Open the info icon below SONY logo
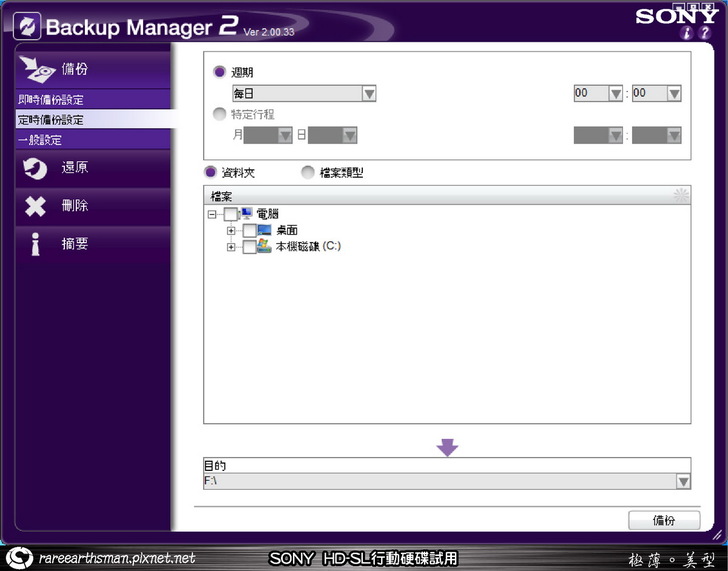Image resolution: width=728 pixels, height=571 pixels. 688,33
